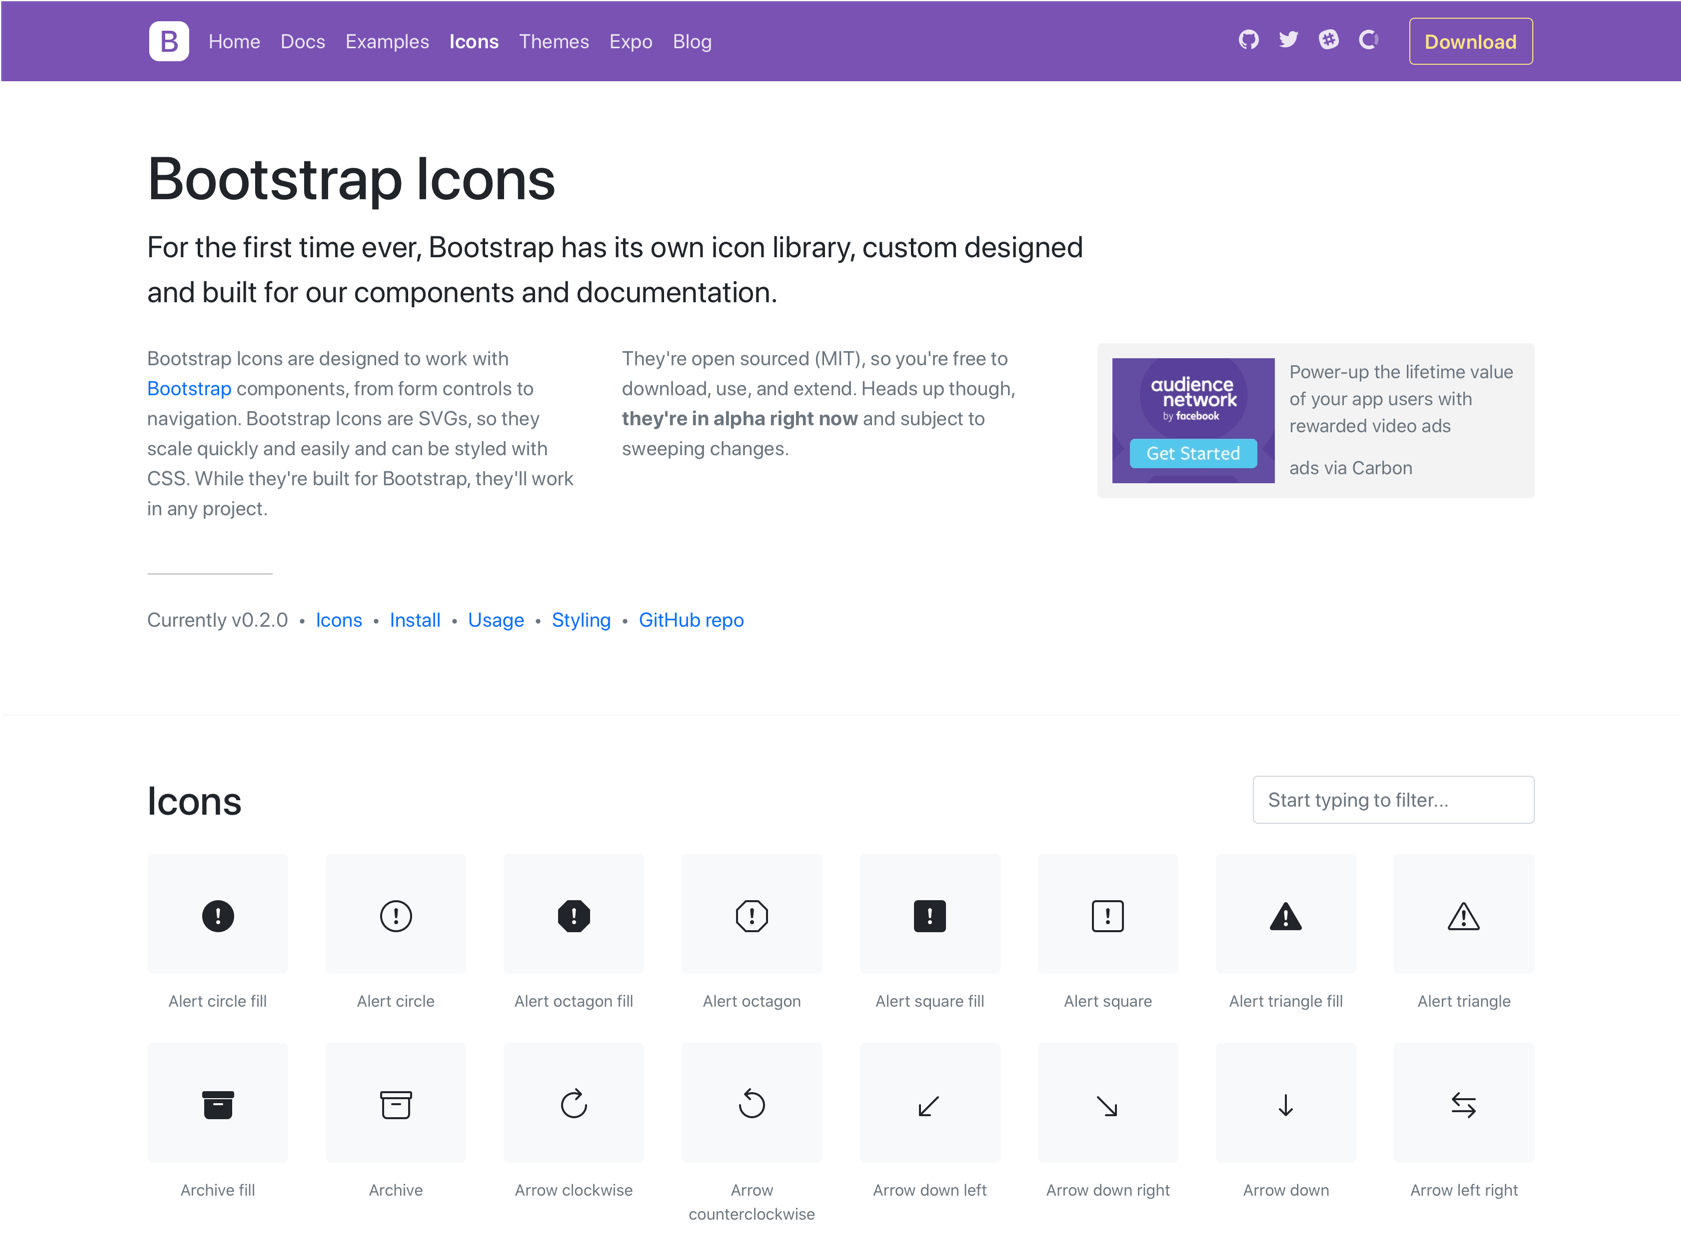Image resolution: width=1681 pixels, height=1250 pixels.
Task: Click the Bootstrap B logo
Action: (169, 41)
